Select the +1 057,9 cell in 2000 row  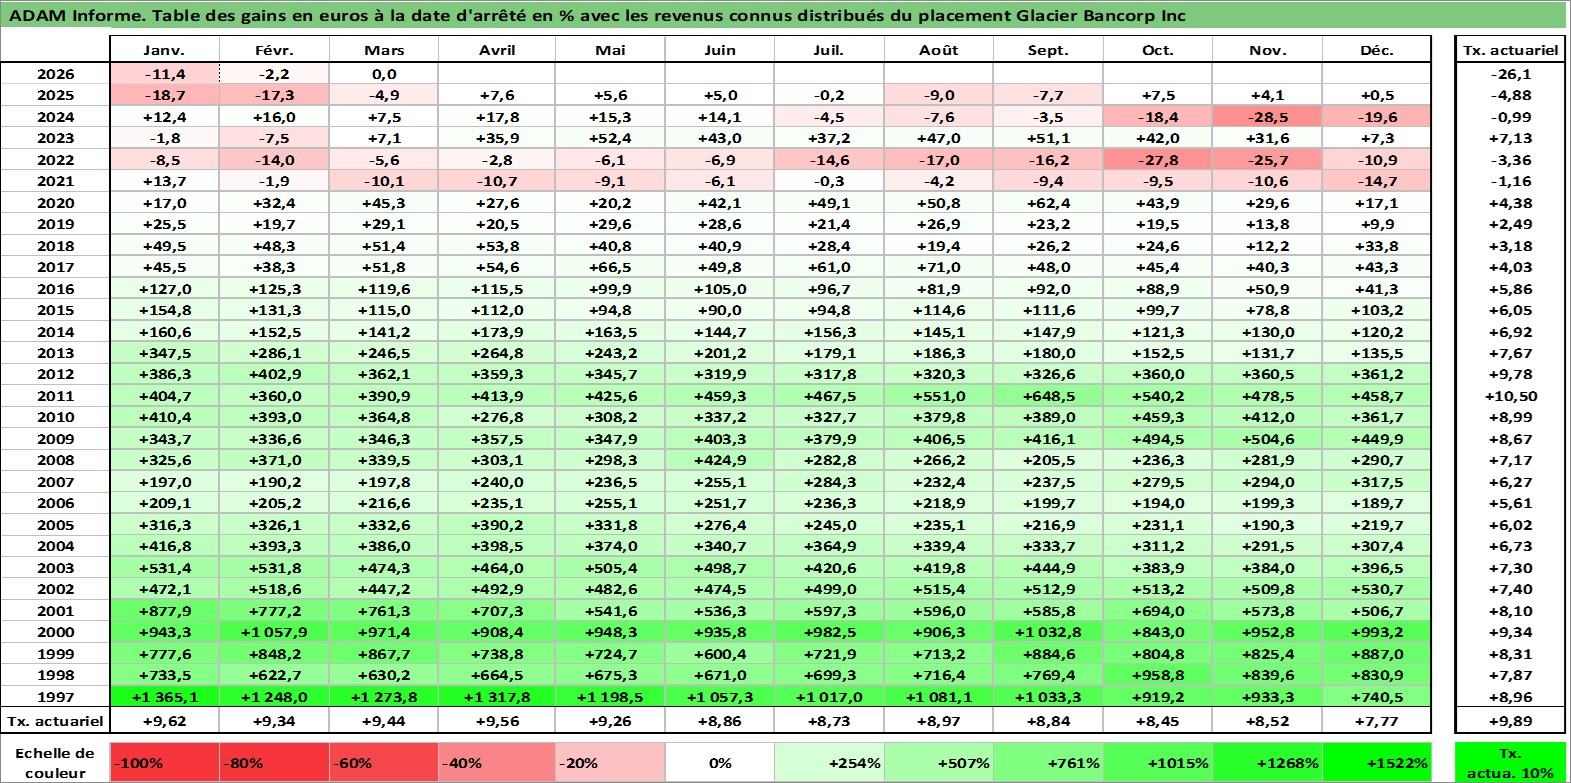[274, 632]
